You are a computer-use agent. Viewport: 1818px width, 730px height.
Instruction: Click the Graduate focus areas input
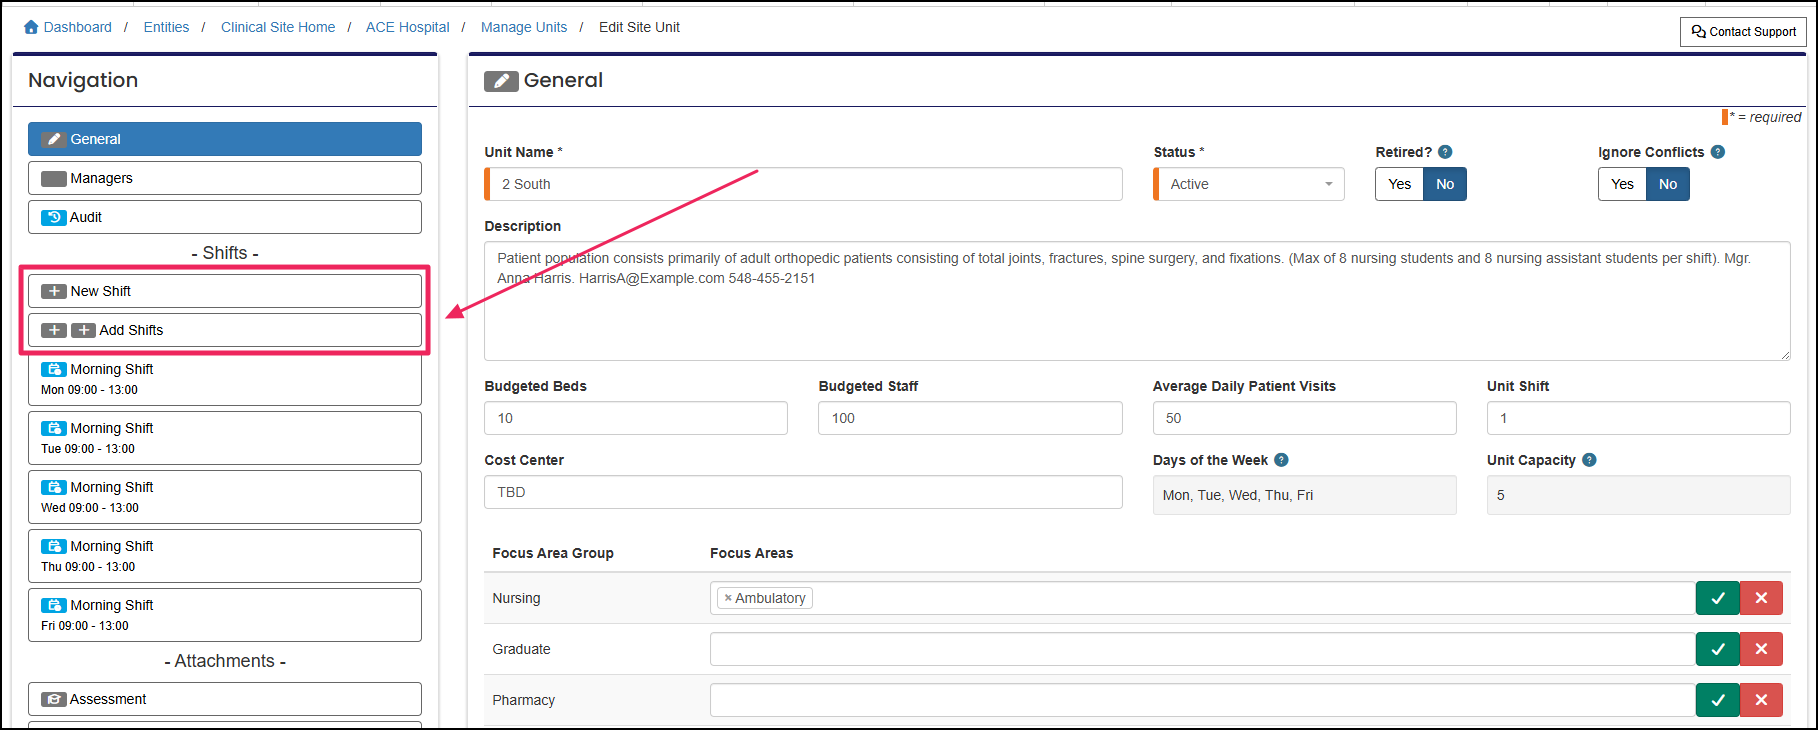[x=1203, y=649]
